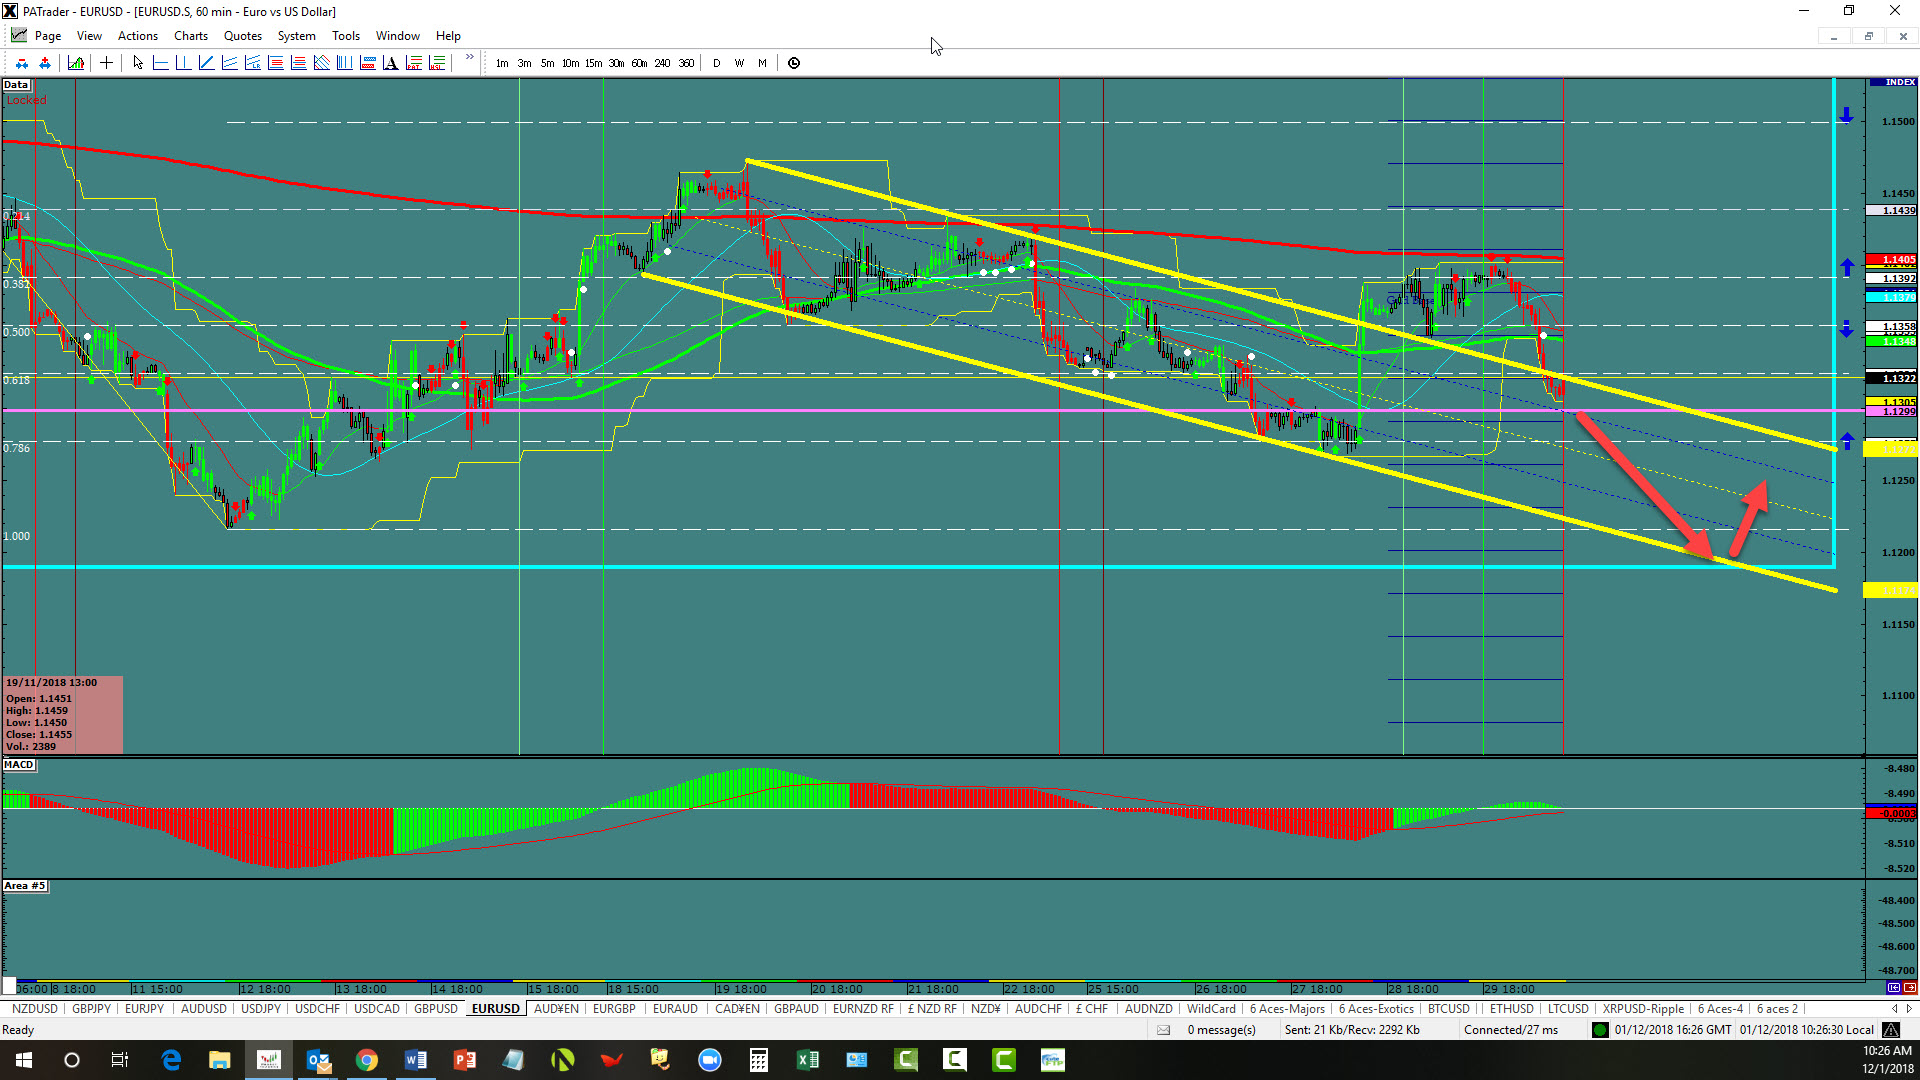Open Google Chrome from the taskbar

coord(367,1060)
